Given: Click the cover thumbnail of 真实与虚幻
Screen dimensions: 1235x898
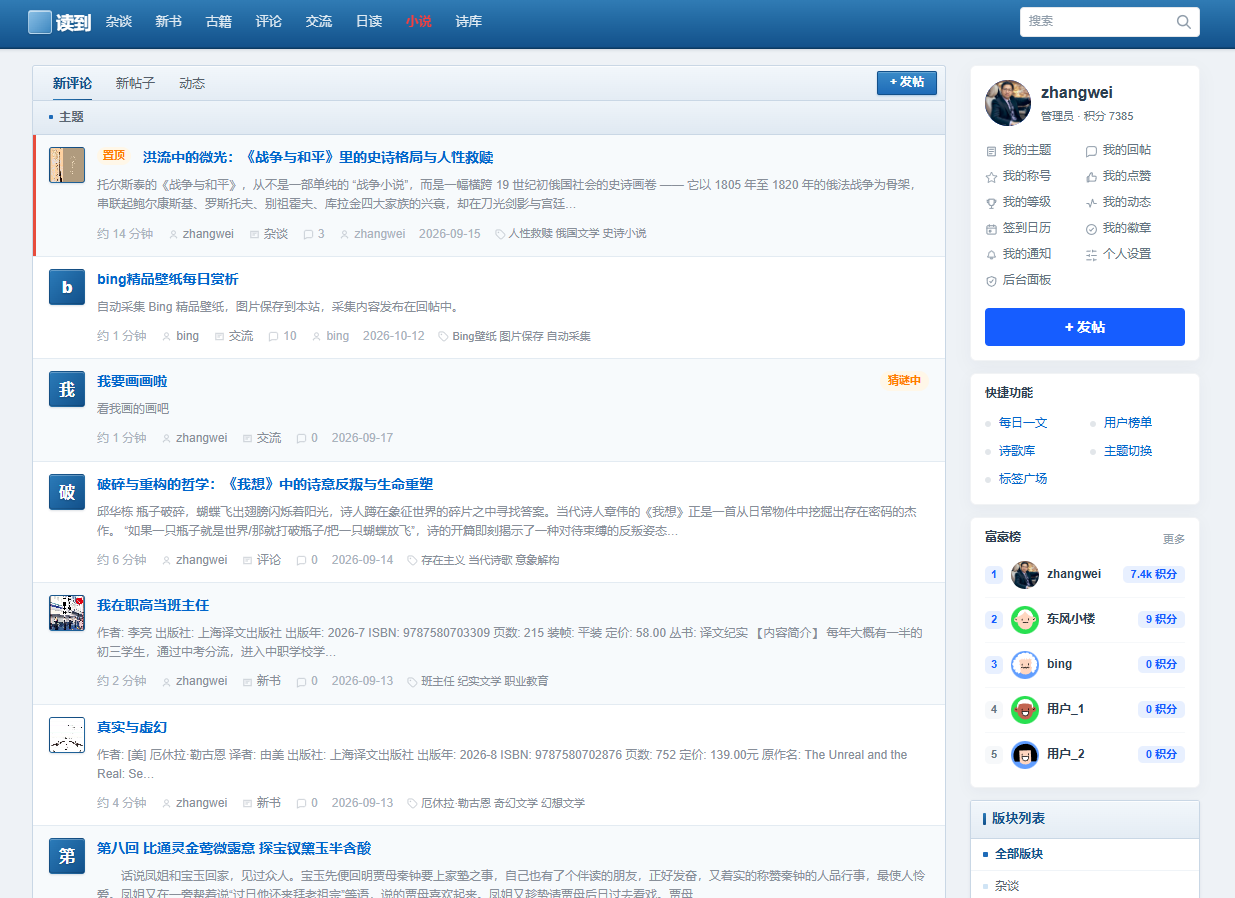Looking at the screenshot, I should click(x=67, y=735).
